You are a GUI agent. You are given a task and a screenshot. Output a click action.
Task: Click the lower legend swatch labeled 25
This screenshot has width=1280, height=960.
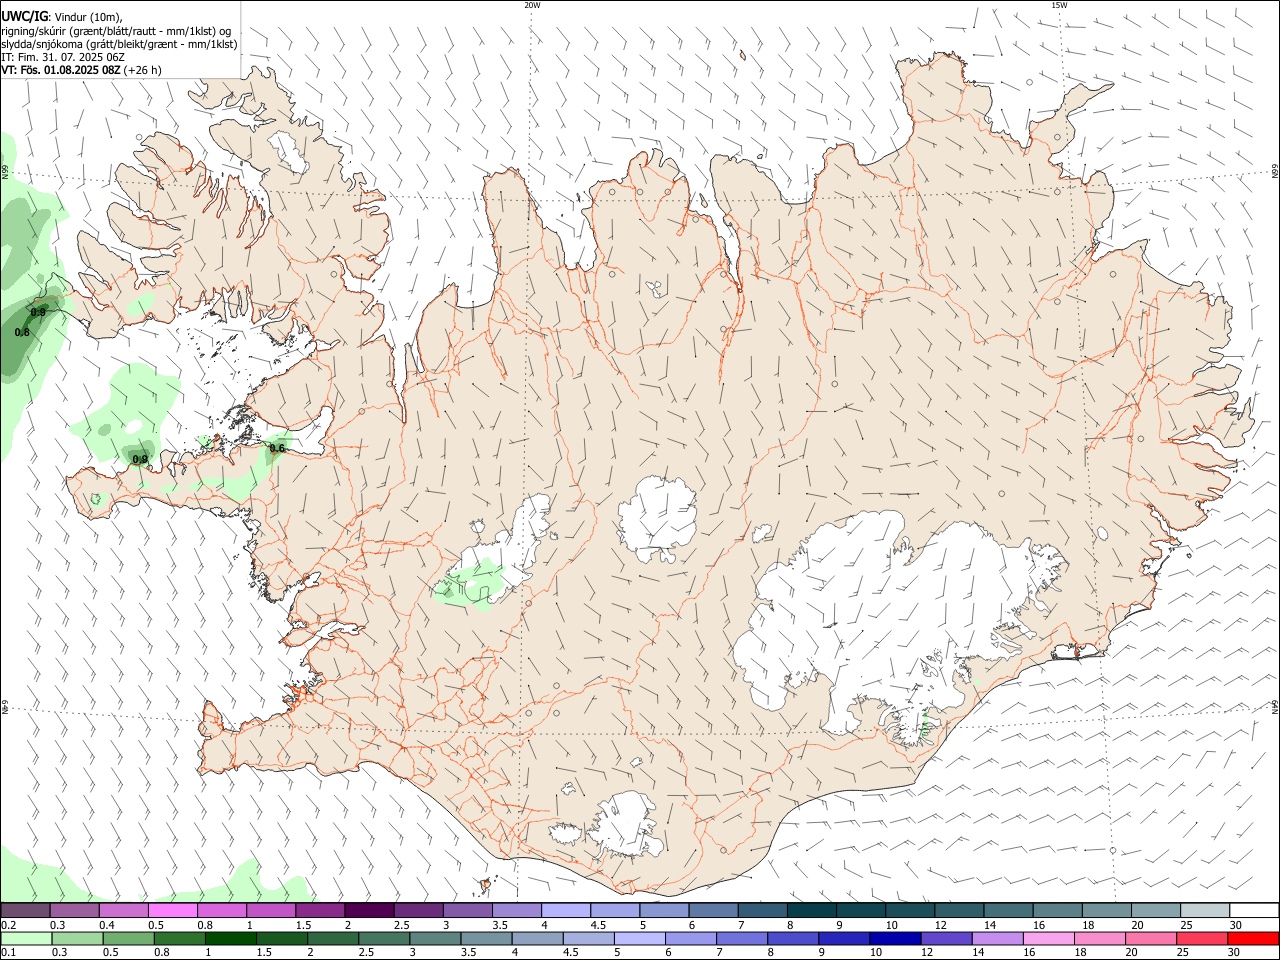[1201, 938]
